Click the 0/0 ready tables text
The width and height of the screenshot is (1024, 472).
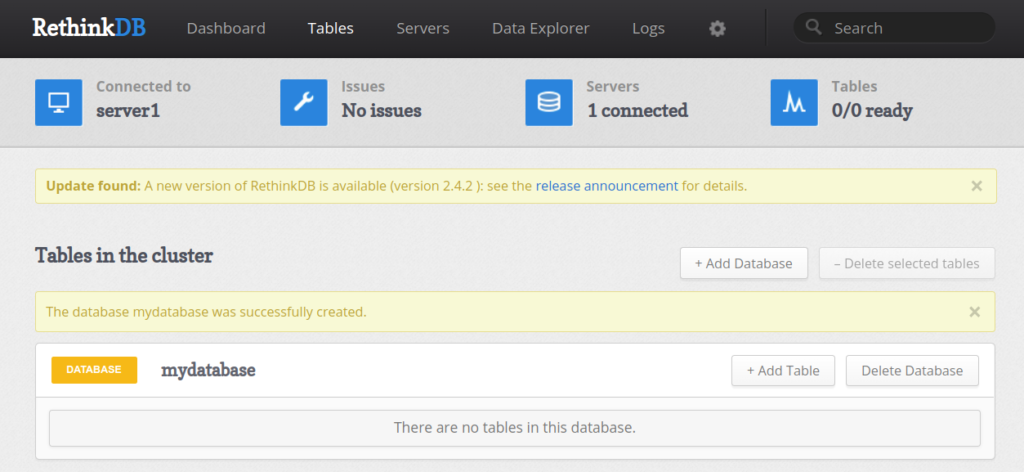click(x=872, y=111)
